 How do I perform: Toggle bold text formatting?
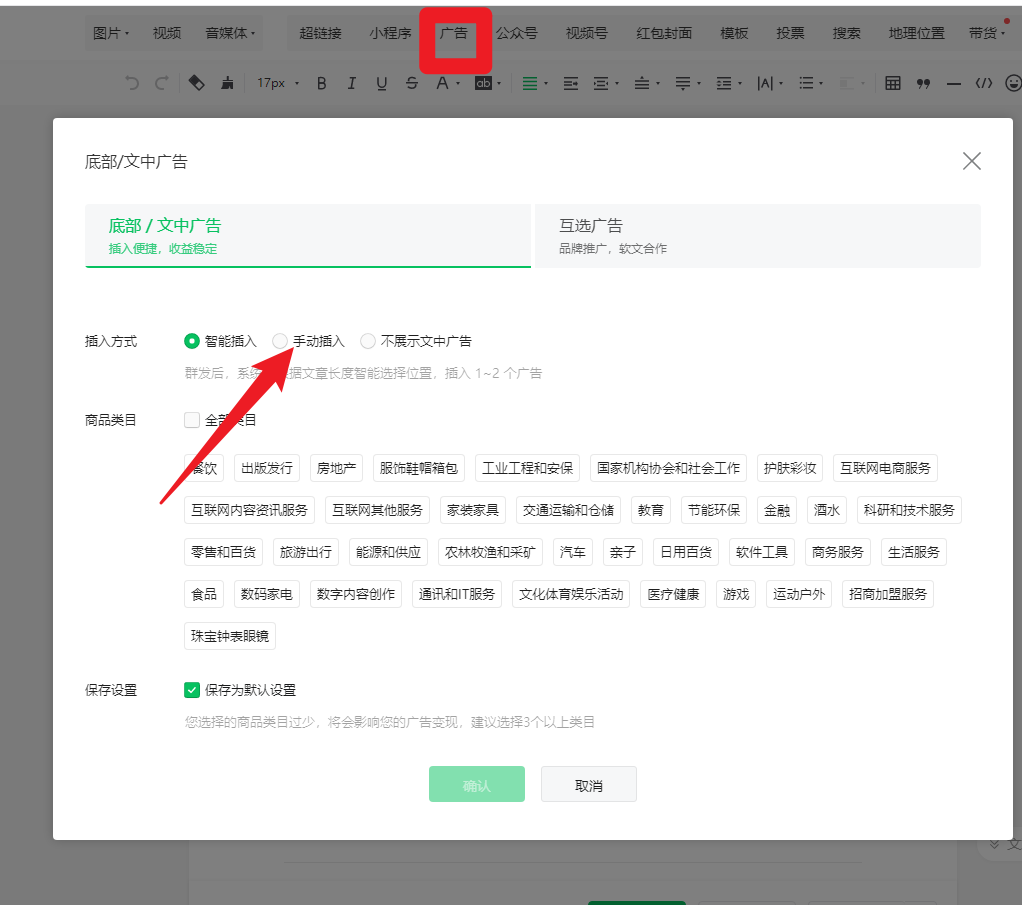point(321,83)
